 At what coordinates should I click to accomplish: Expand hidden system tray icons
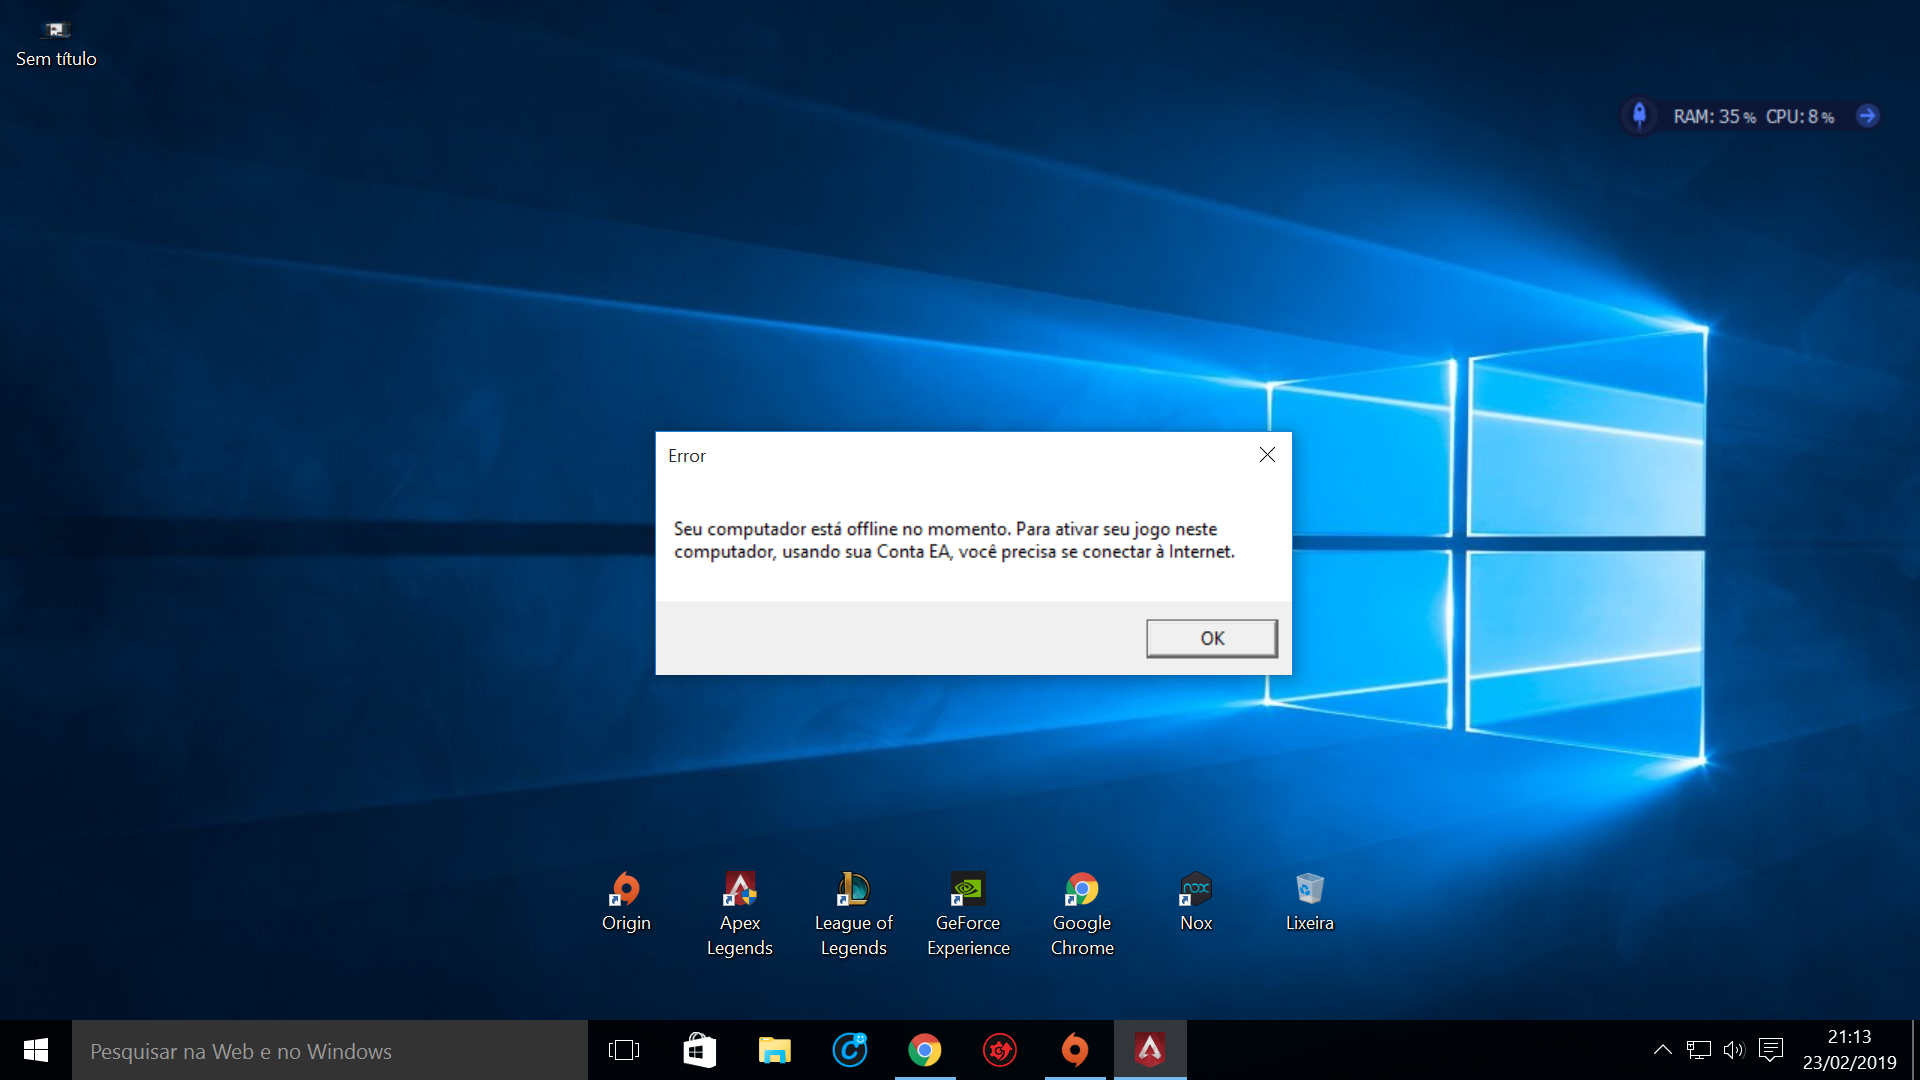pos(1662,1050)
